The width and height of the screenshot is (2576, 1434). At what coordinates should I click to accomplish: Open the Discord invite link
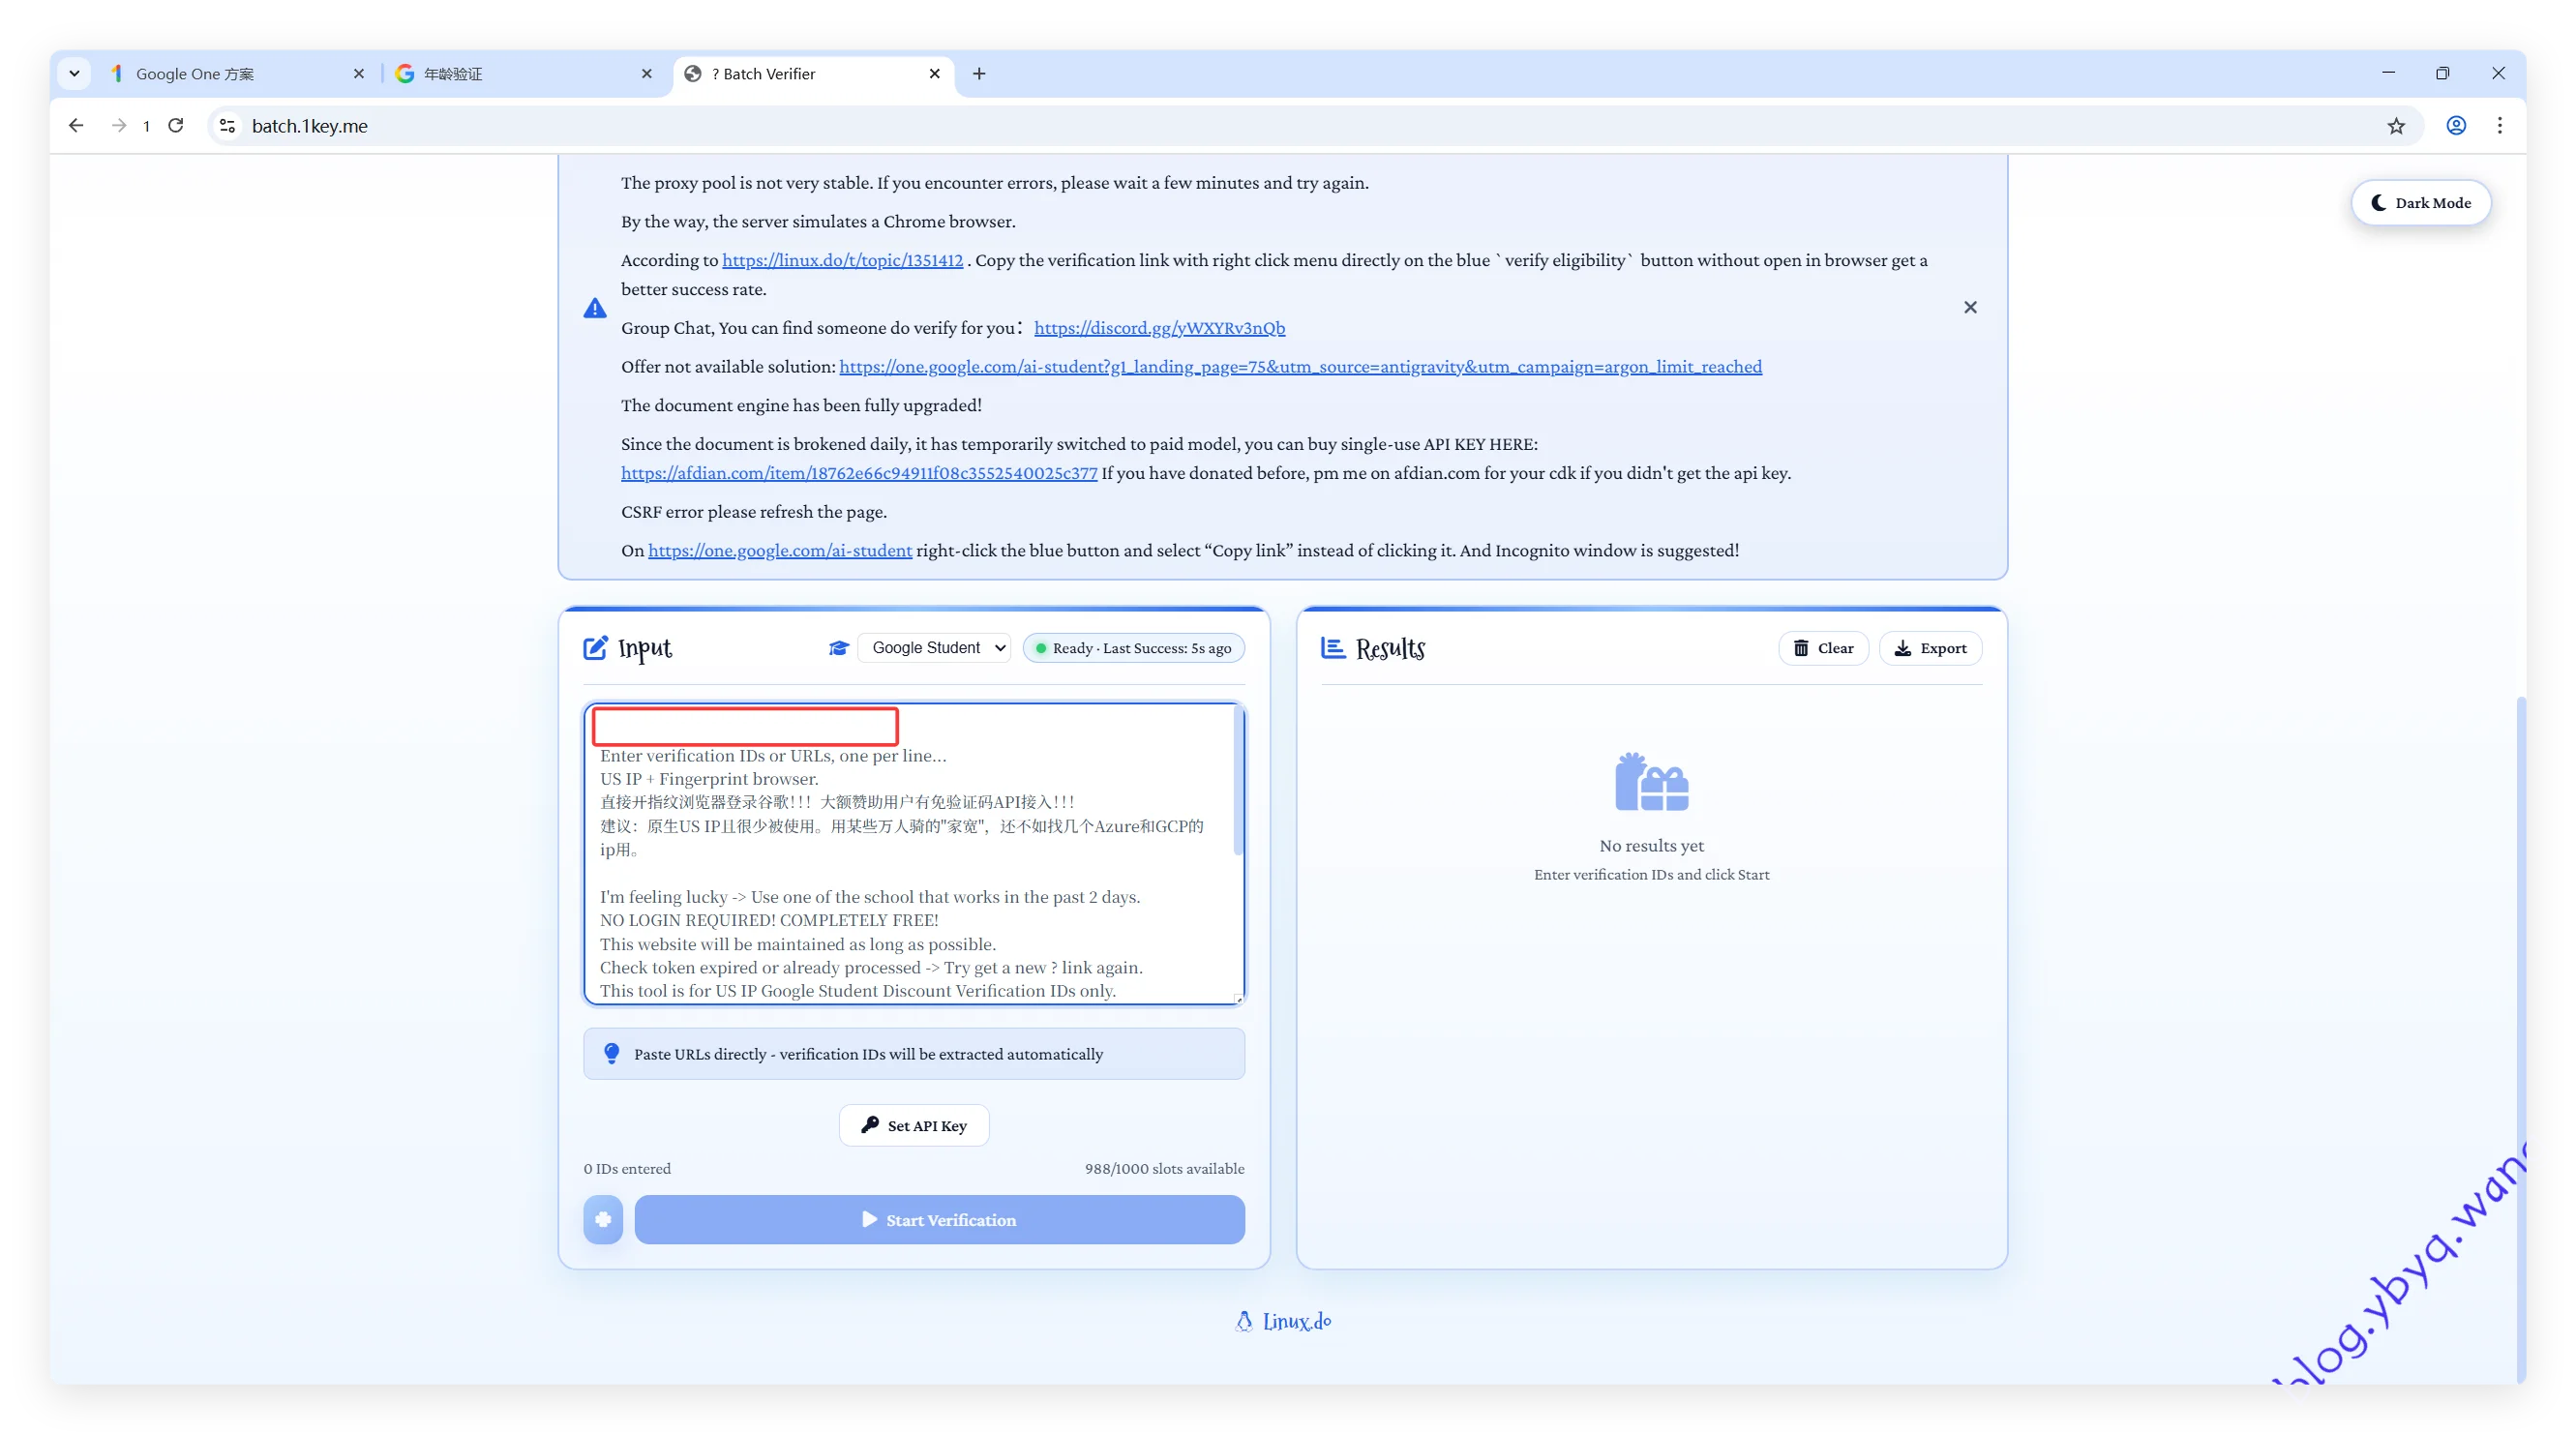point(1159,328)
